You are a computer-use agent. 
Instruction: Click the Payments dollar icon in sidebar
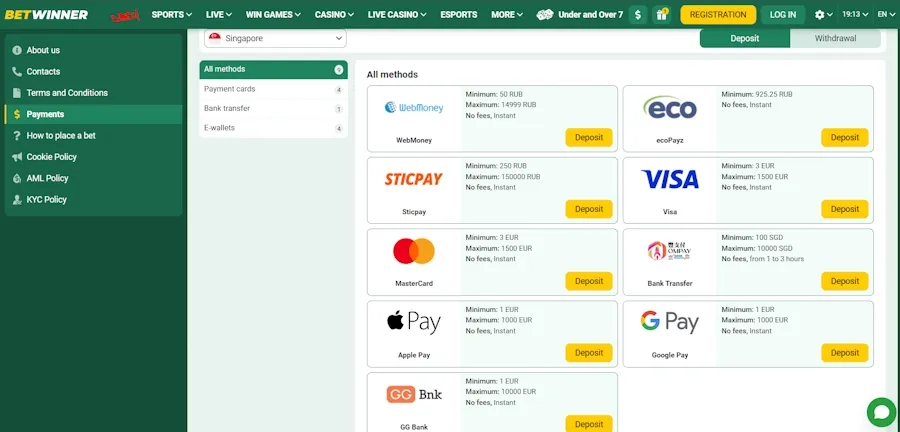coord(17,114)
